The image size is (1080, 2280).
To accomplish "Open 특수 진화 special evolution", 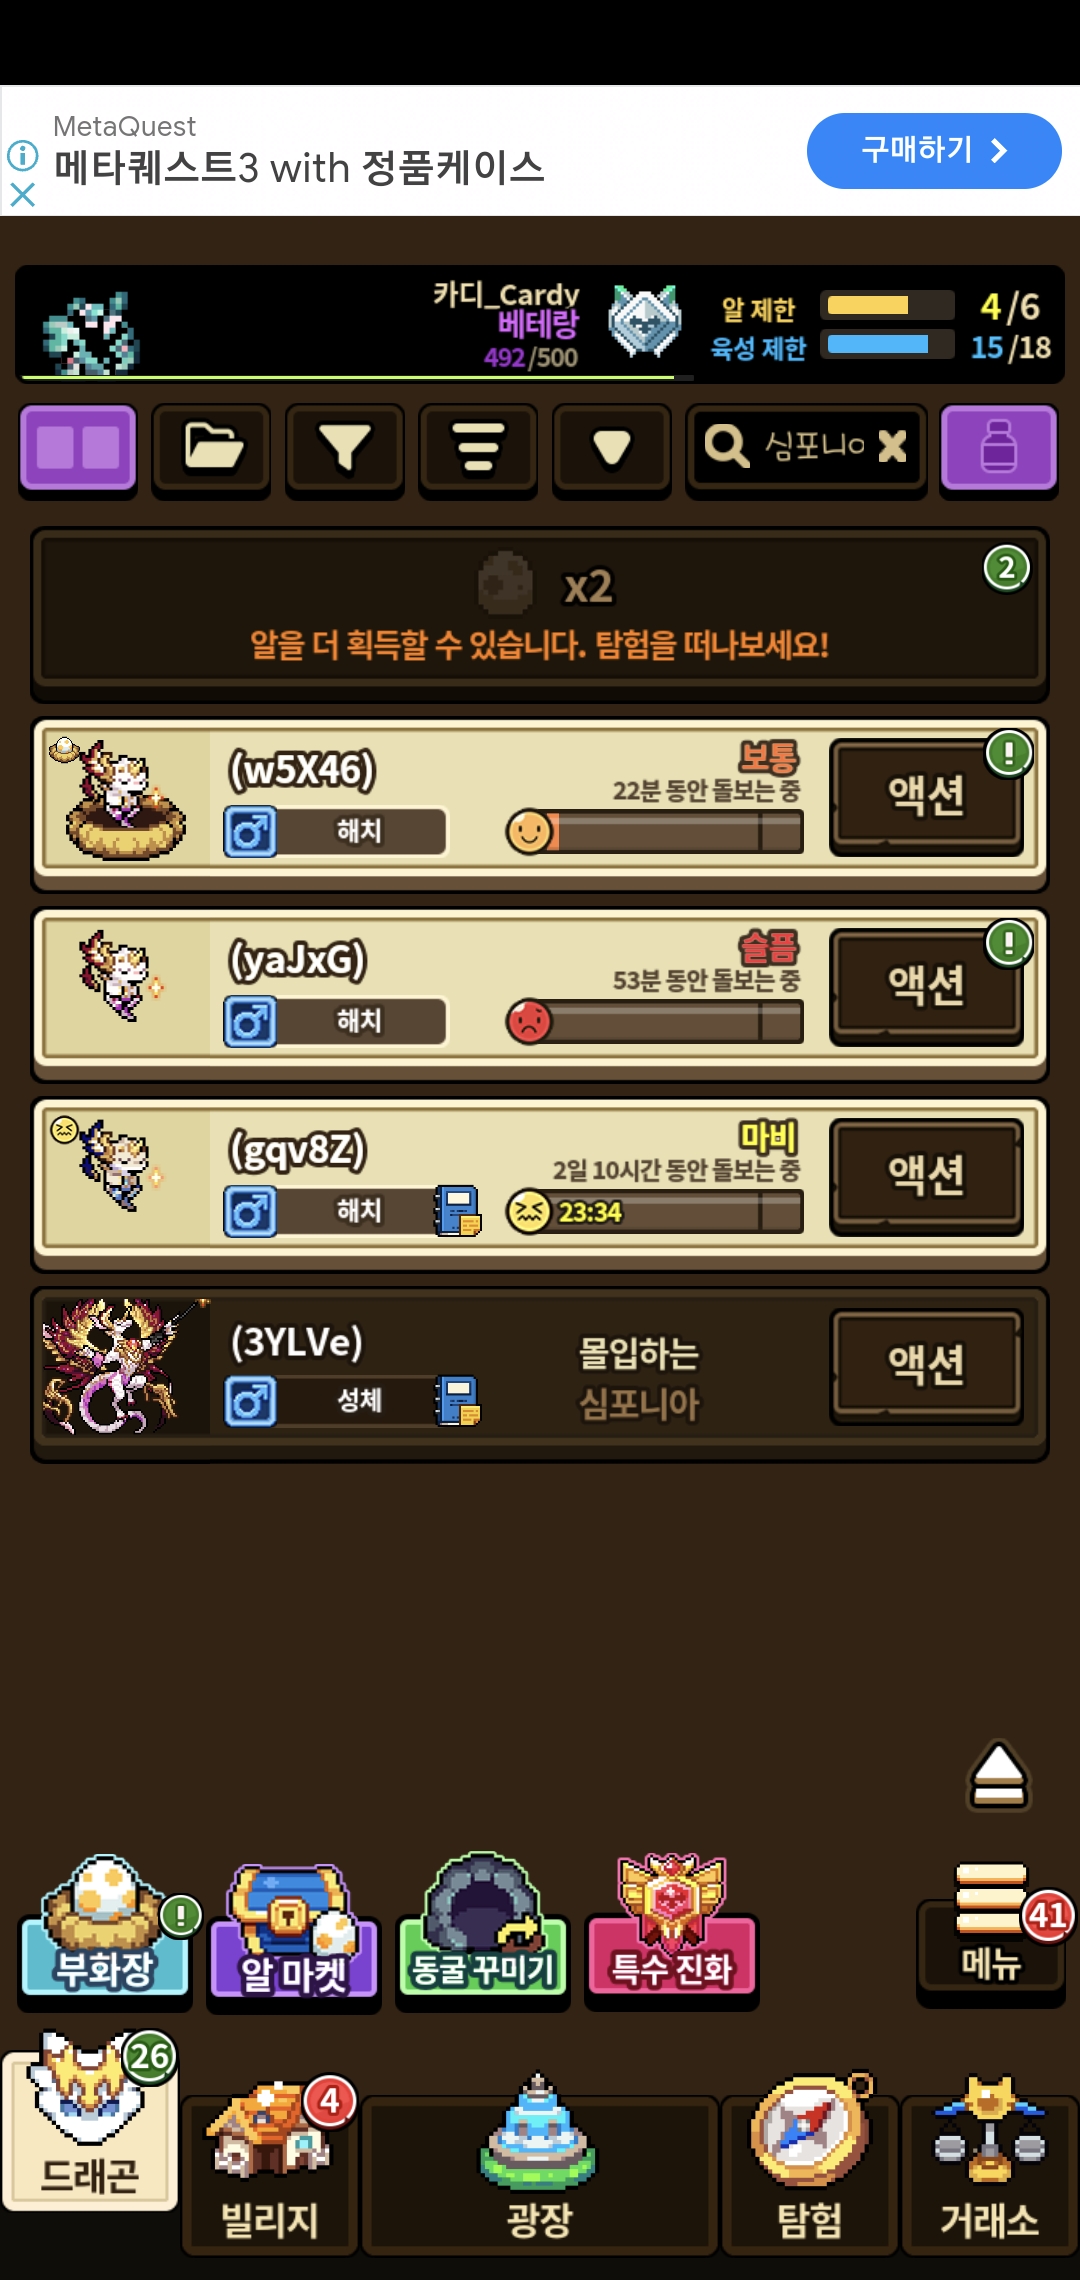I will 671,1932.
